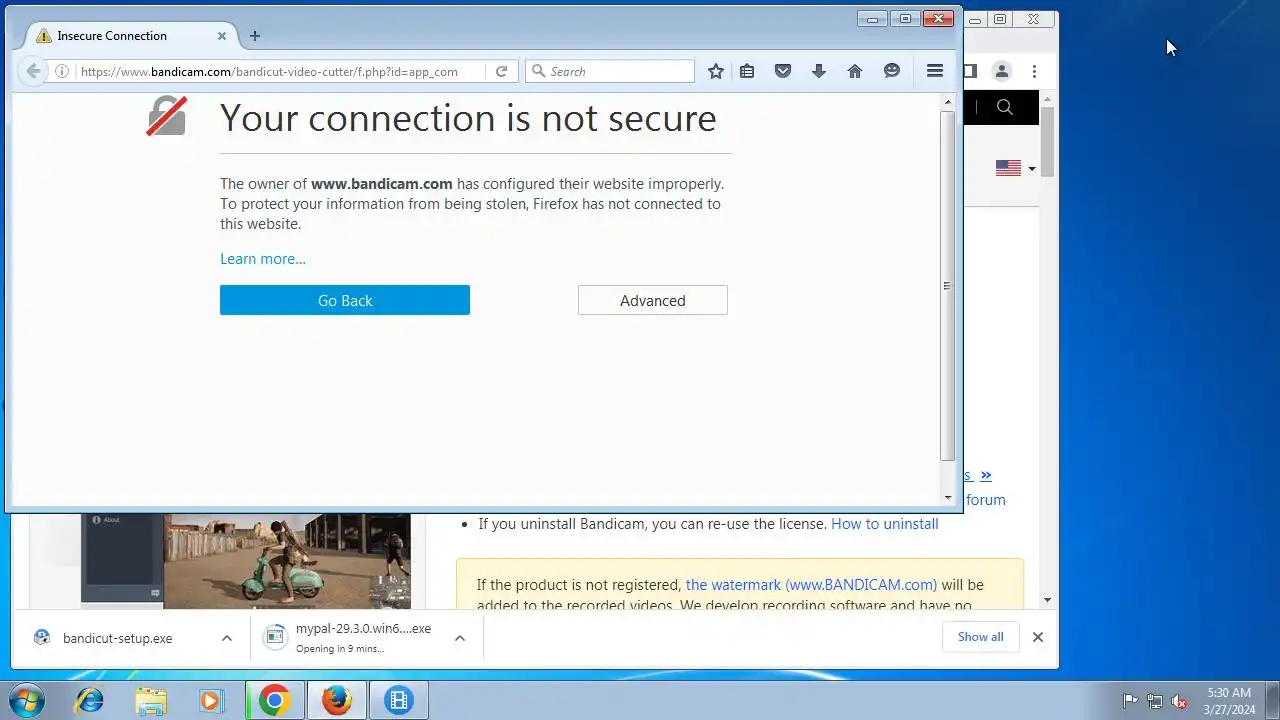Close the Chrome downloads bar
This screenshot has height=720, width=1280.
click(x=1038, y=637)
